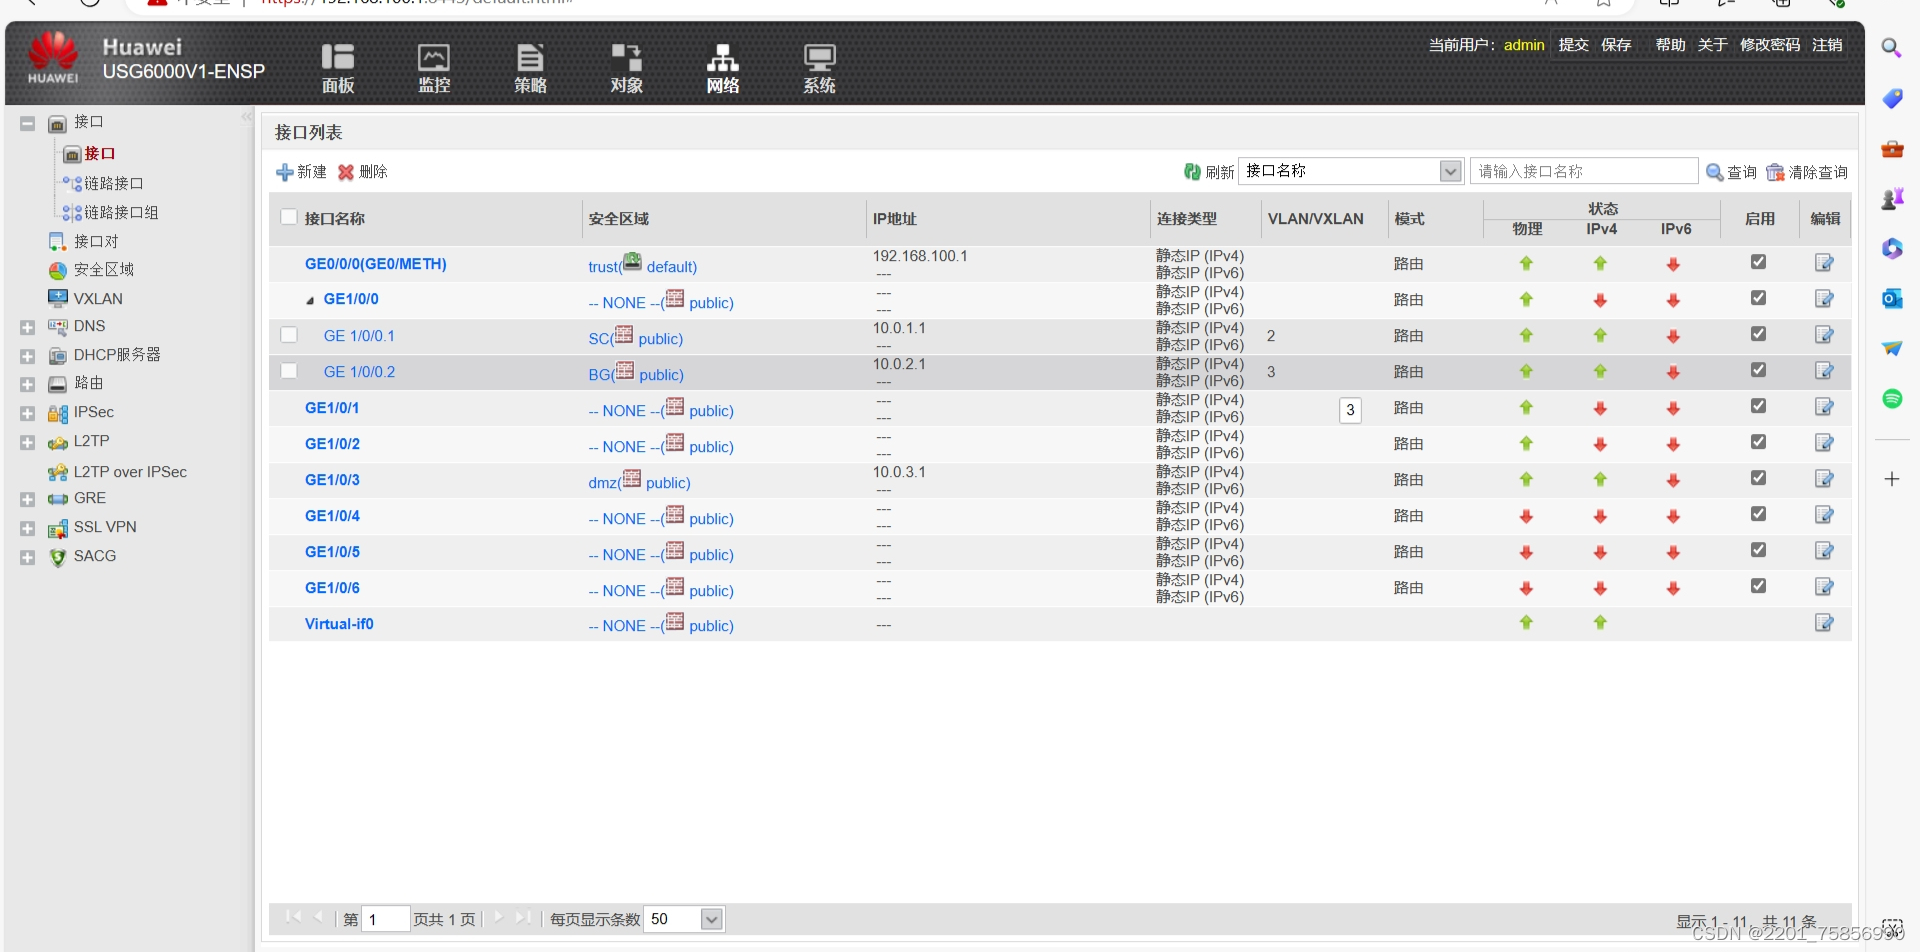This screenshot has height=952, width=1920.
Task: Open the 系统 system tab
Action: point(819,68)
